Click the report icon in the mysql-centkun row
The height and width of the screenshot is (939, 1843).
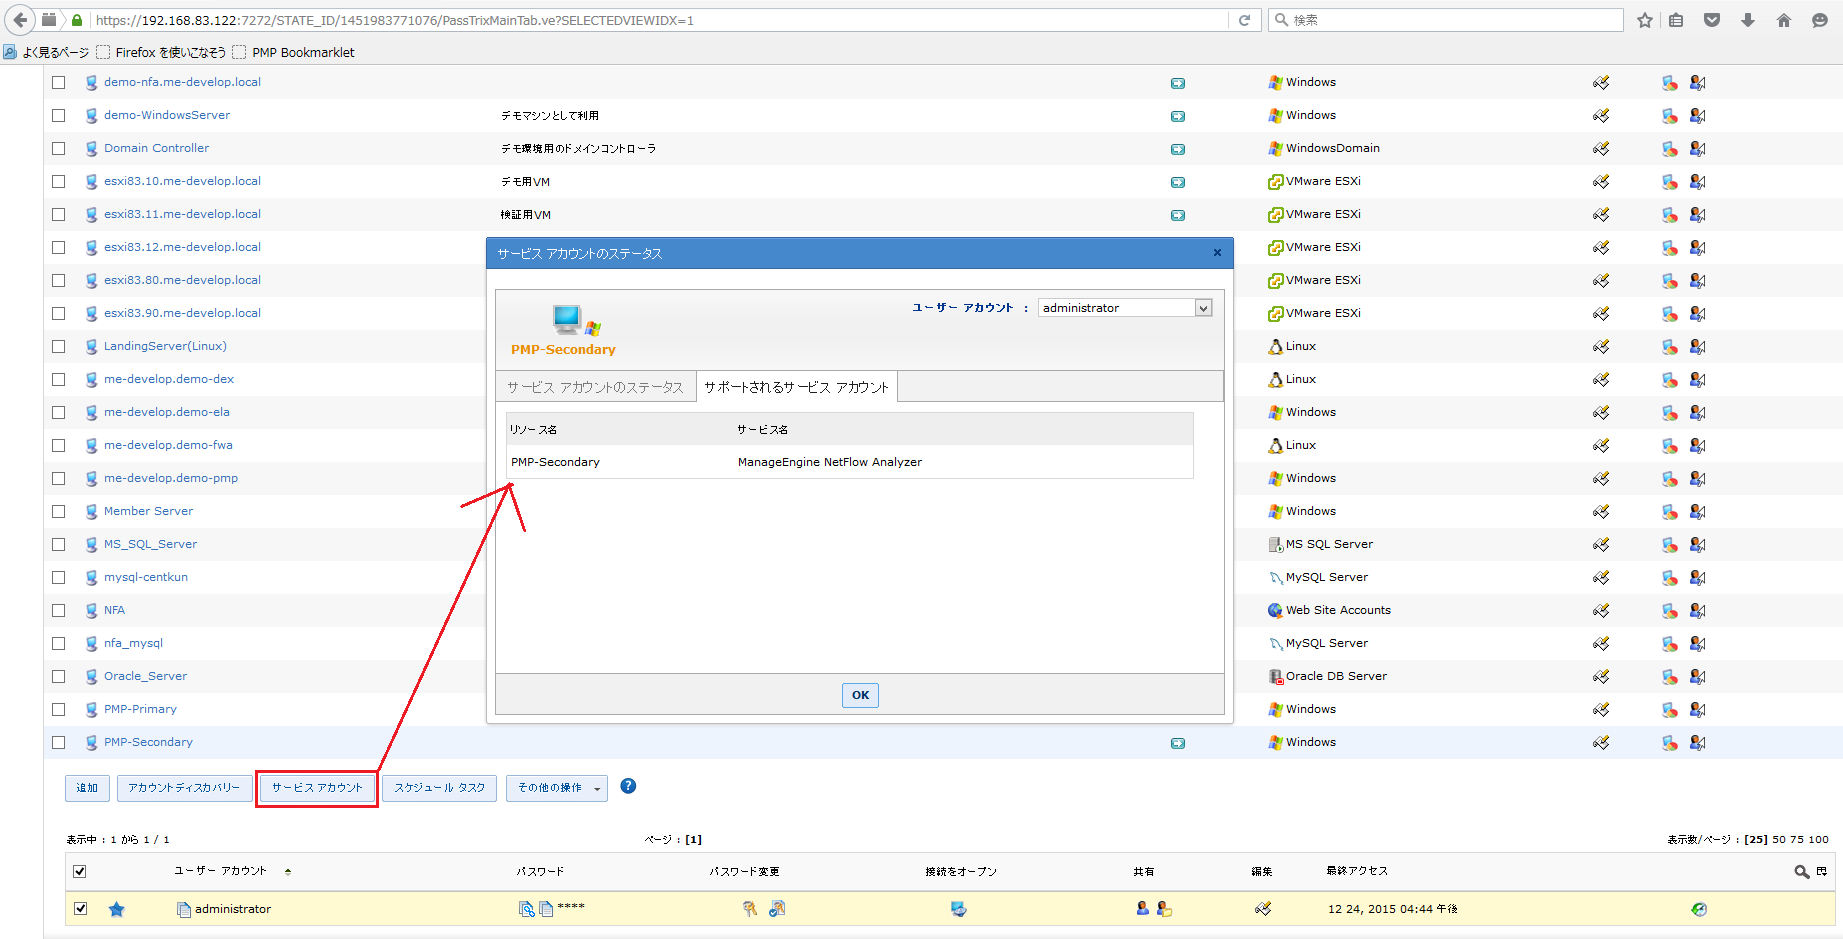point(1669,578)
